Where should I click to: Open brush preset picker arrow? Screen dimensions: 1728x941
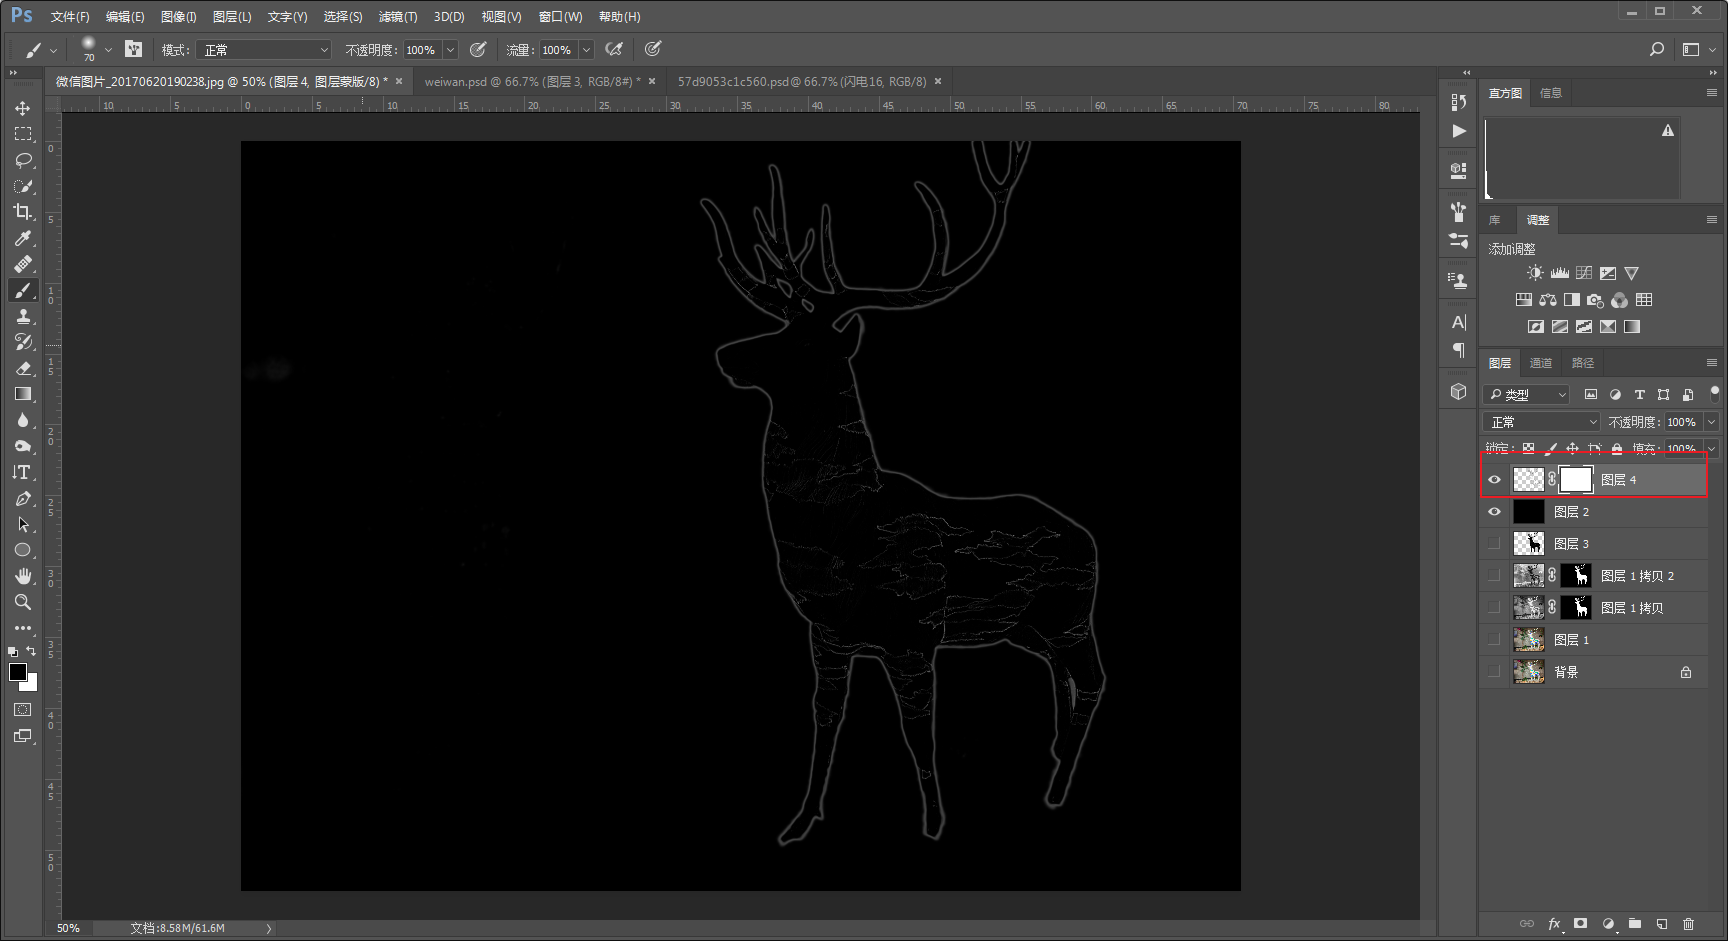(x=108, y=50)
